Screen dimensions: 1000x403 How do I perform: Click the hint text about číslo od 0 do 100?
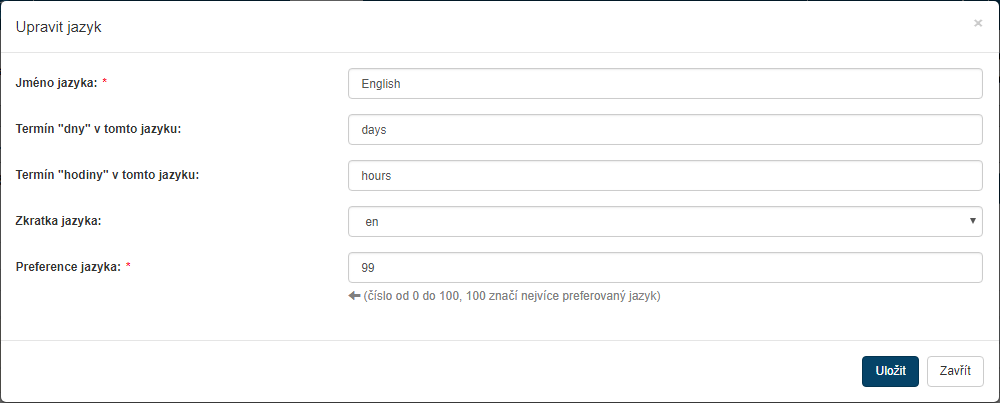[x=512, y=296]
